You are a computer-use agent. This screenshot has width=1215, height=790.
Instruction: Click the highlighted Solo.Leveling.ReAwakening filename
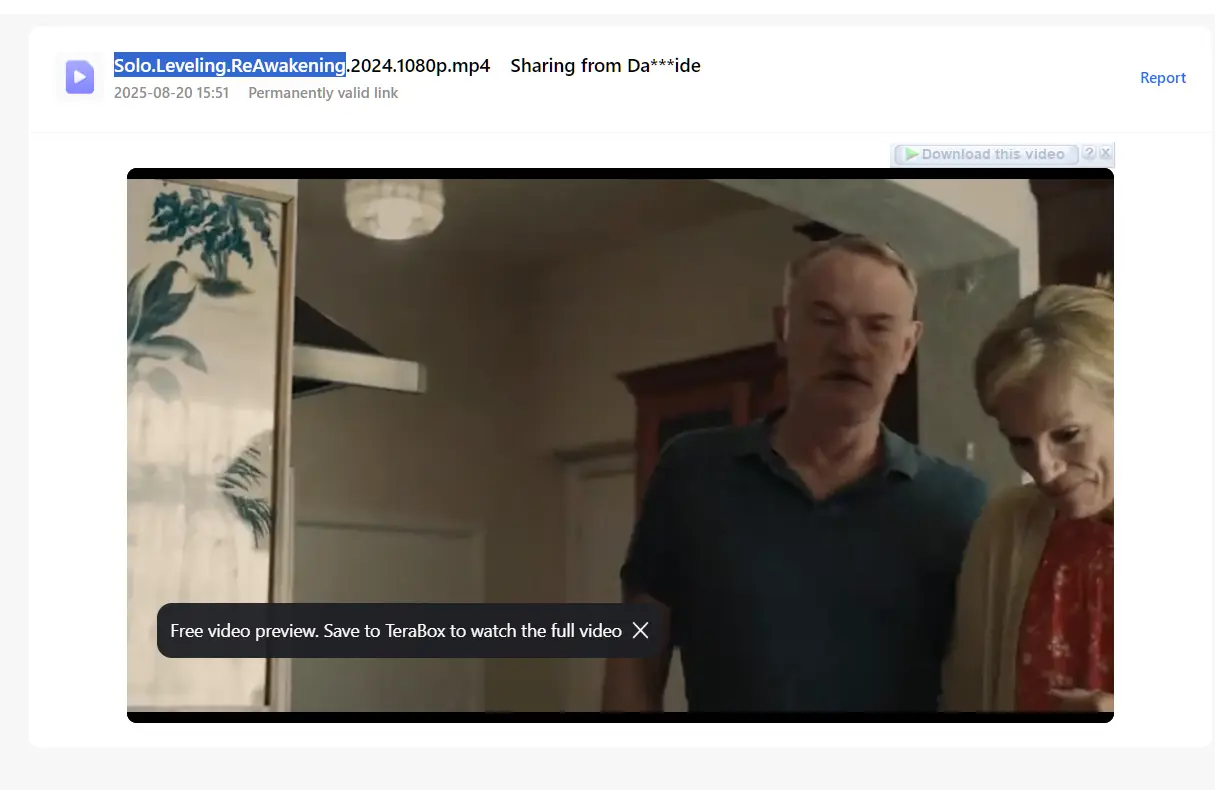point(230,66)
